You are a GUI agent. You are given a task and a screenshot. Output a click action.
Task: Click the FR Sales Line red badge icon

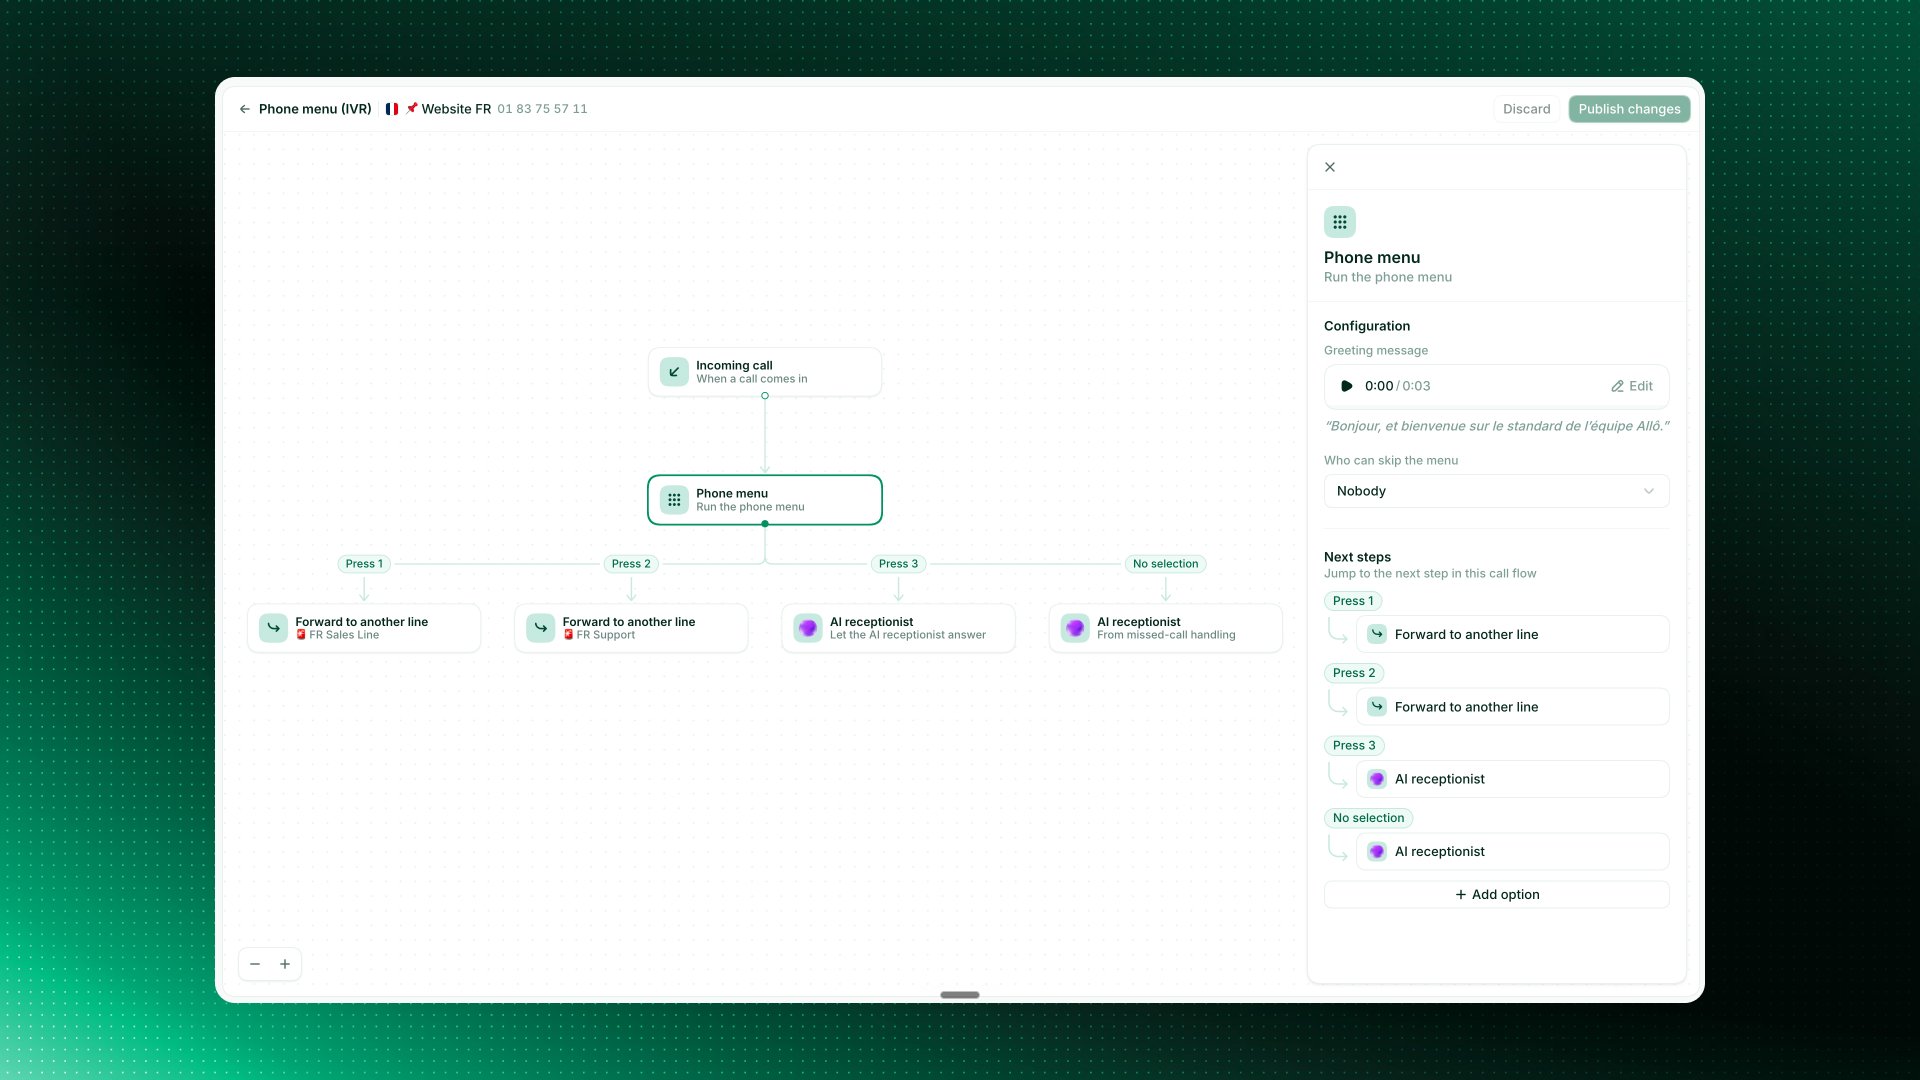point(301,635)
